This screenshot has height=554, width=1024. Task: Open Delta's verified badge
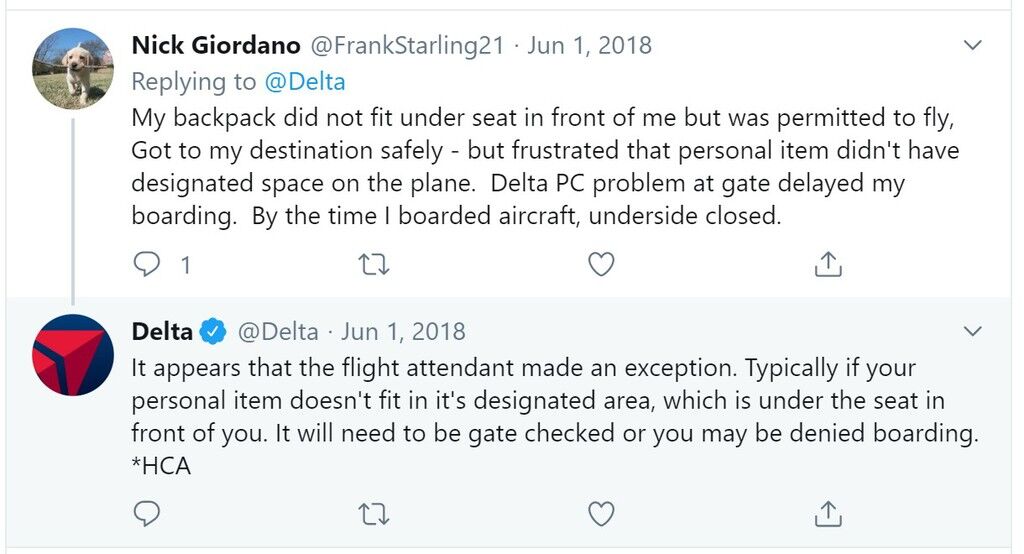pyautogui.click(x=213, y=332)
